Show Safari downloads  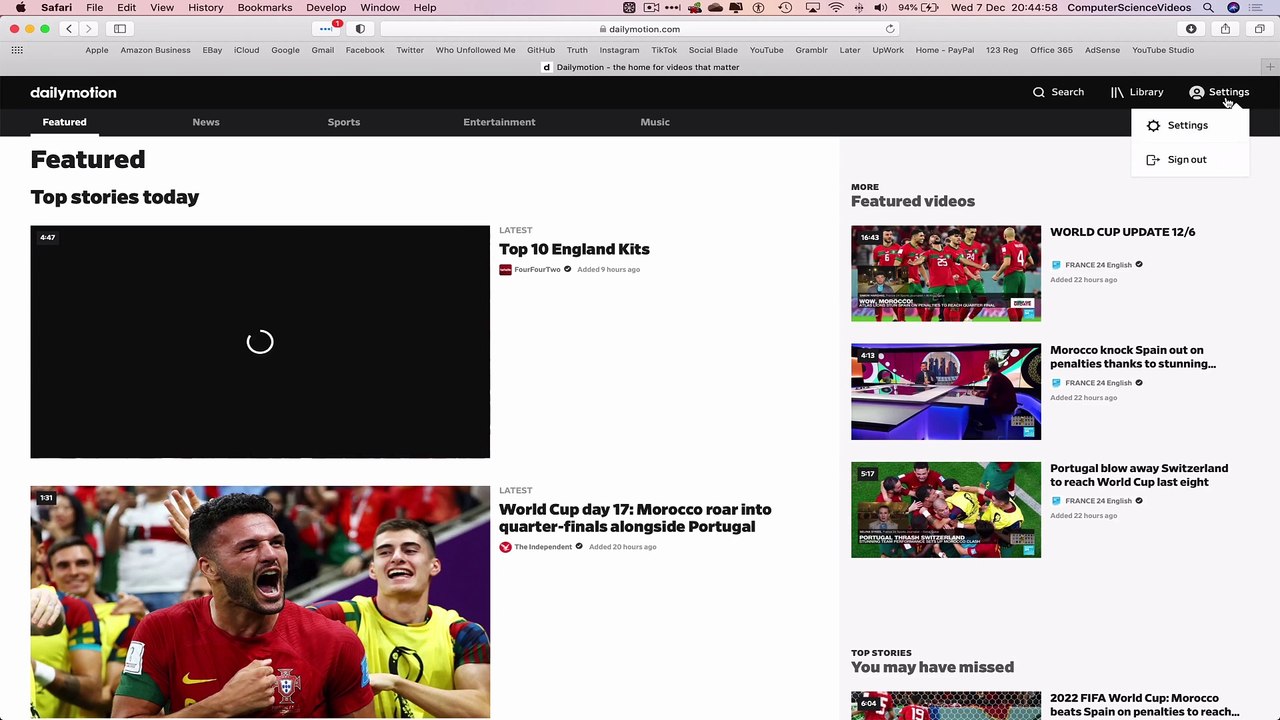coord(1191,29)
